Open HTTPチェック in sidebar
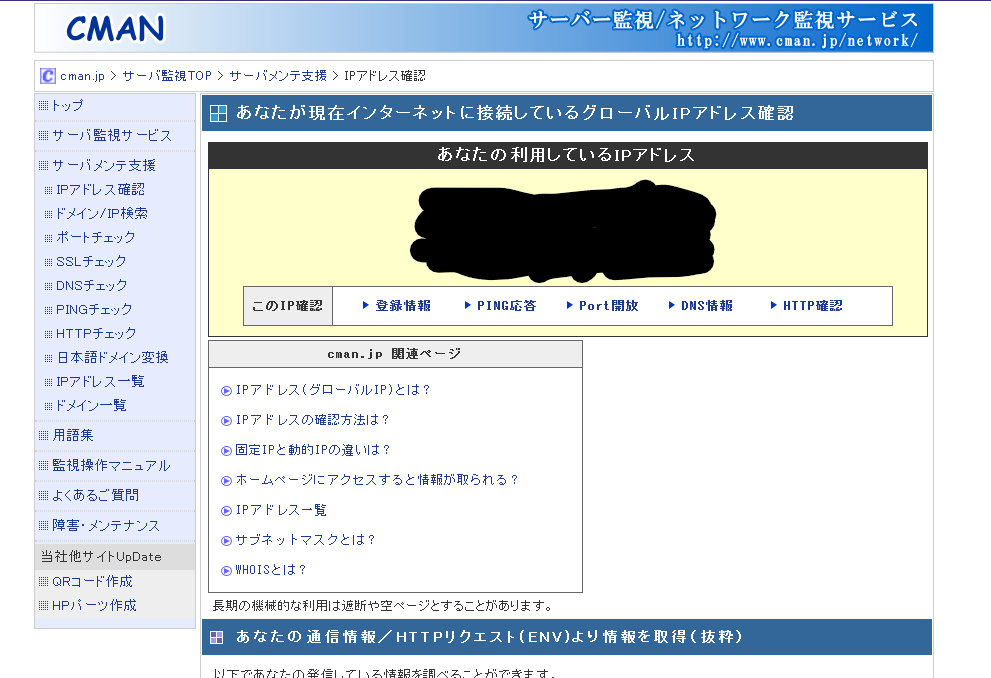The image size is (991, 678). point(96,334)
